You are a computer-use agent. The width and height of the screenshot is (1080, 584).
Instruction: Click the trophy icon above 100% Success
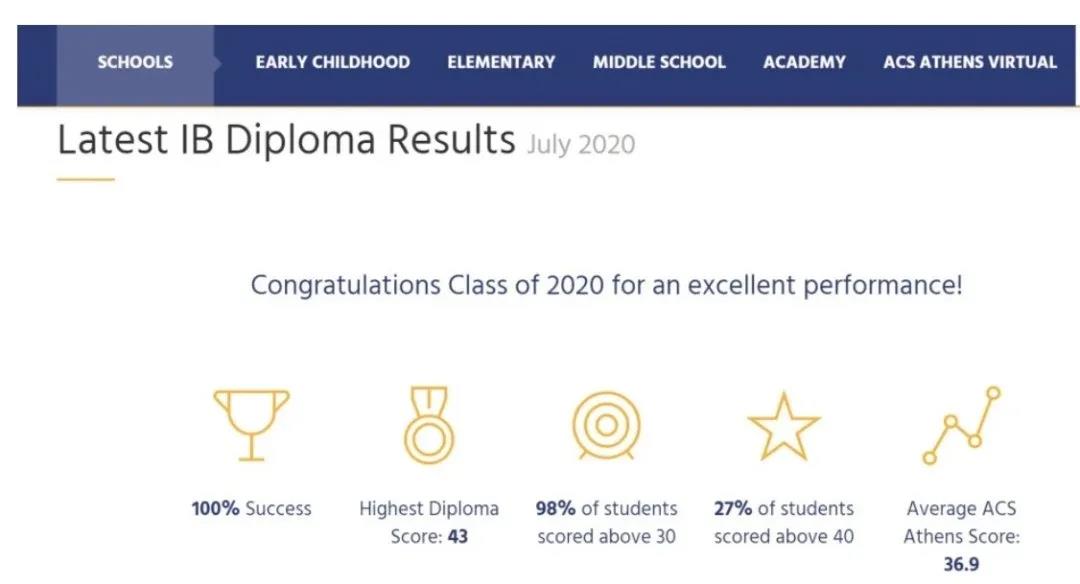coord(251,425)
